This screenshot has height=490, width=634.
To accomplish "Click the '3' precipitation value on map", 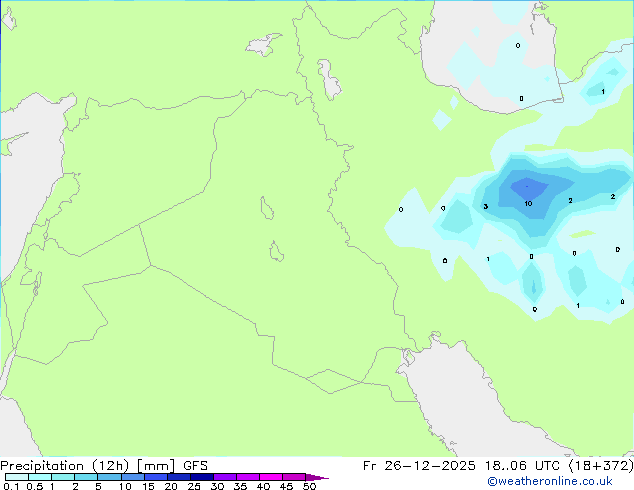I will 486,207.
